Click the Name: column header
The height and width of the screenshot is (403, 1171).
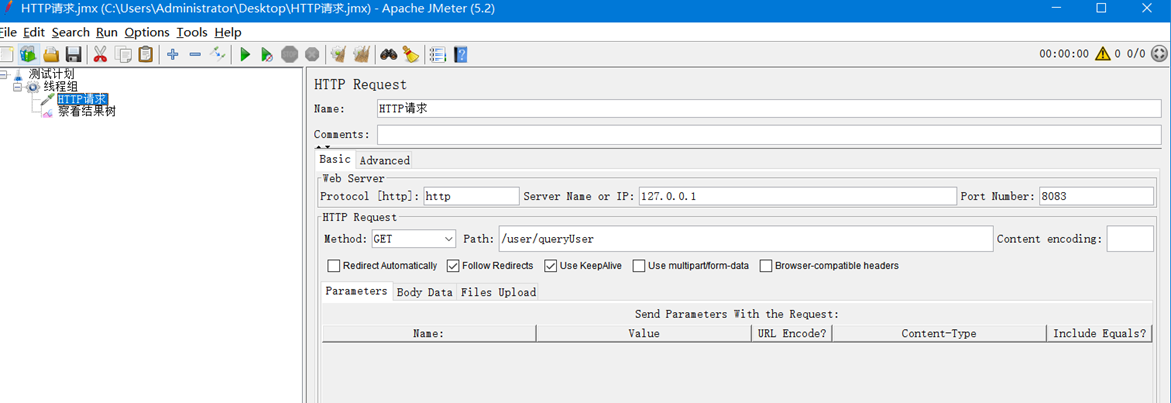click(x=429, y=334)
